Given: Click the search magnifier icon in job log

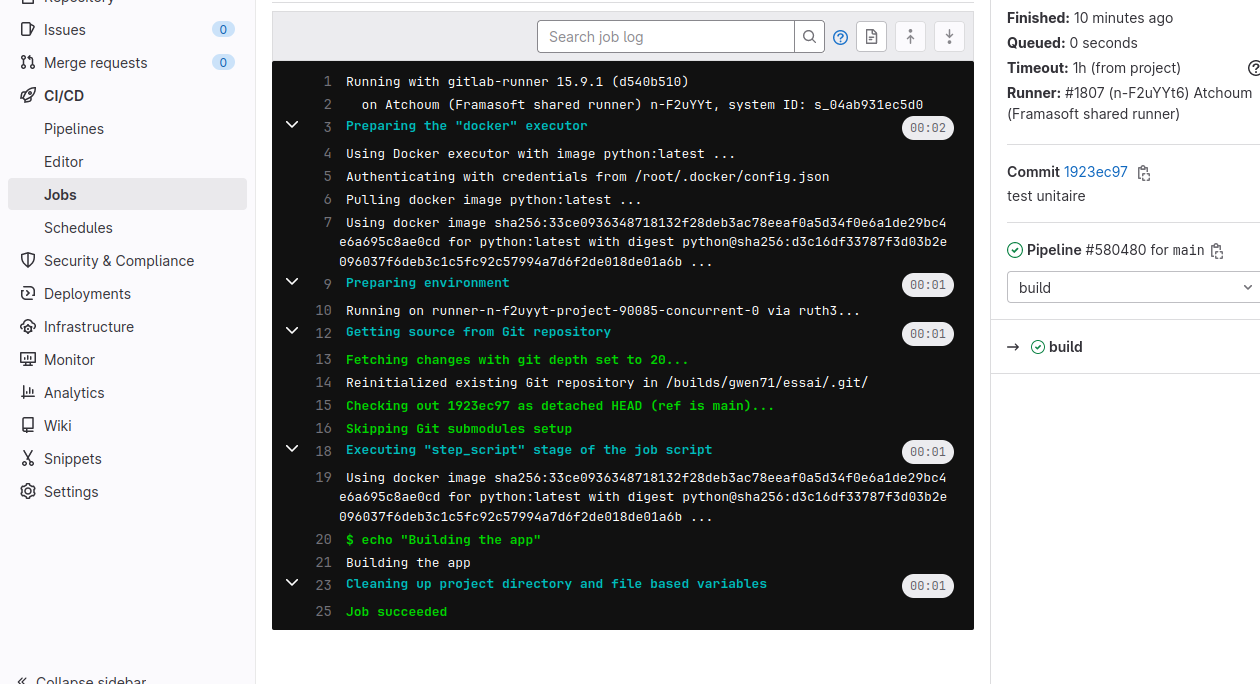Looking at the screenshot, I should (x=809, y=37).
